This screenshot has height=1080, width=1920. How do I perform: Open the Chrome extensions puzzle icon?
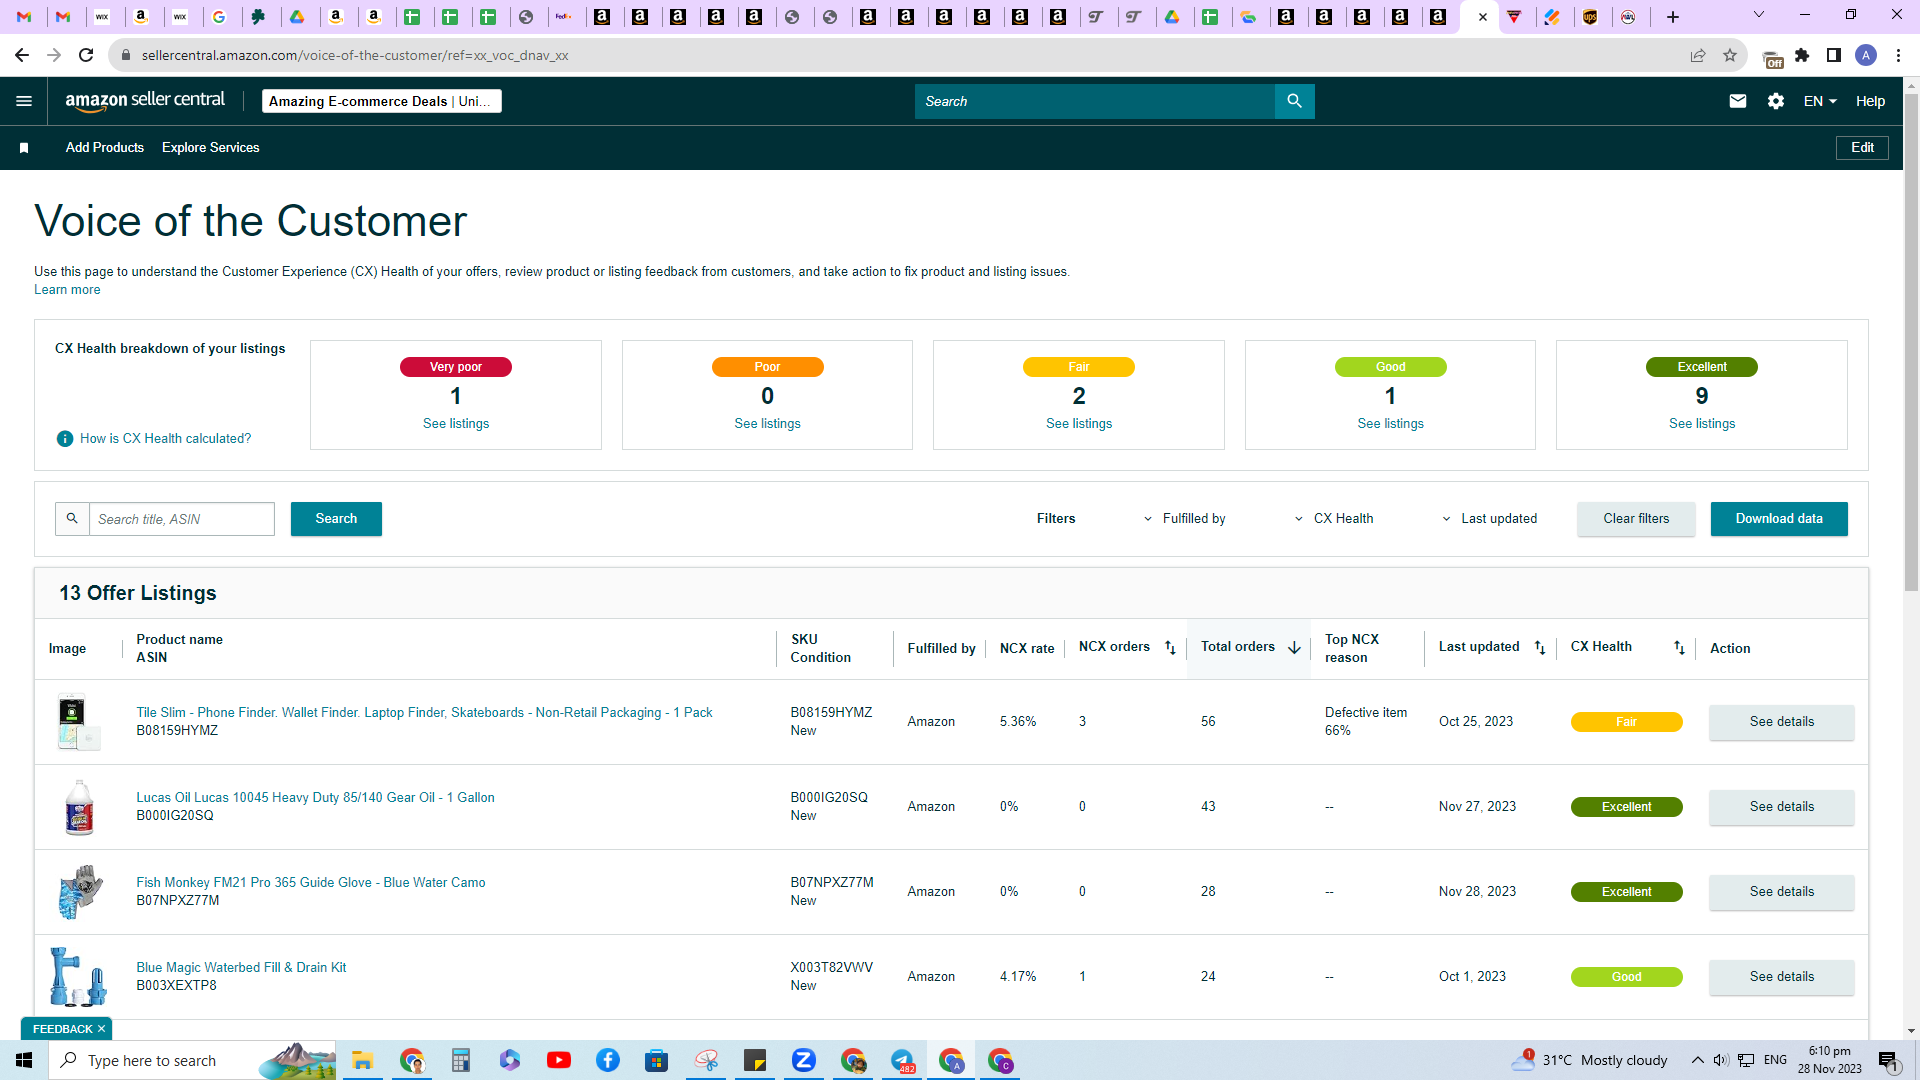pyautogui.click(x=1802, y=55)
